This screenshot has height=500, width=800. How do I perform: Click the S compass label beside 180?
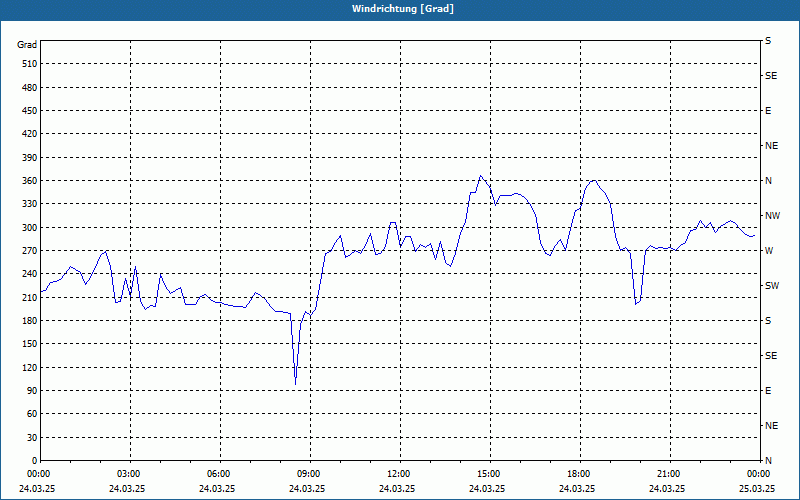768,321
